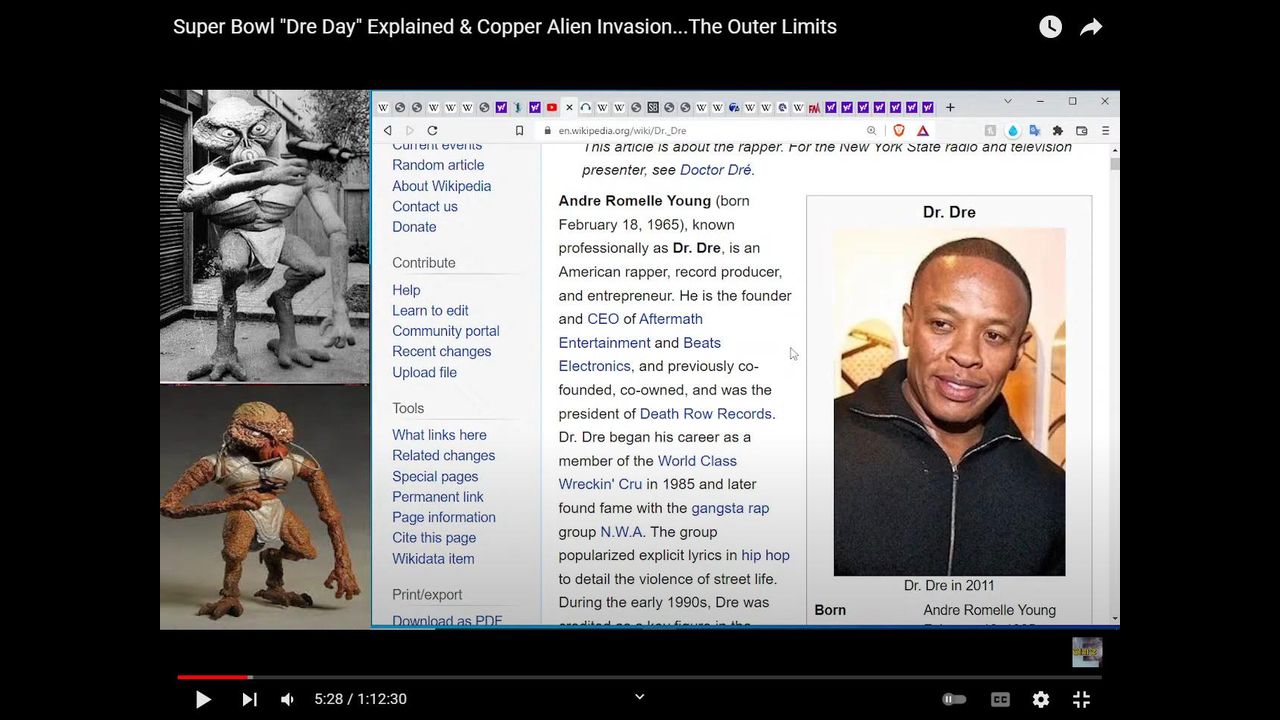The image size is (1280, 720).
Task: Click the browser back arrow
Action: tap(387, 130)
